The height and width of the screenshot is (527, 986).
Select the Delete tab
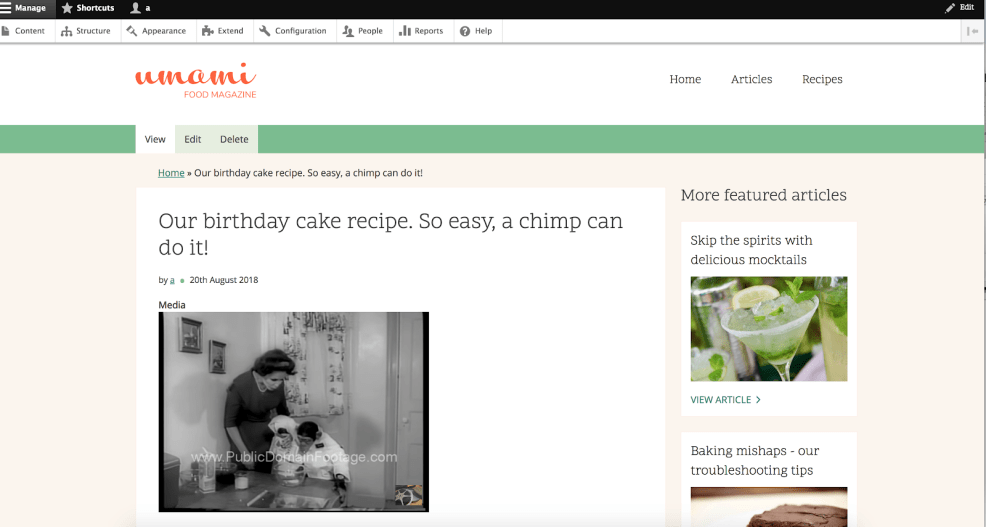[234, 140]
